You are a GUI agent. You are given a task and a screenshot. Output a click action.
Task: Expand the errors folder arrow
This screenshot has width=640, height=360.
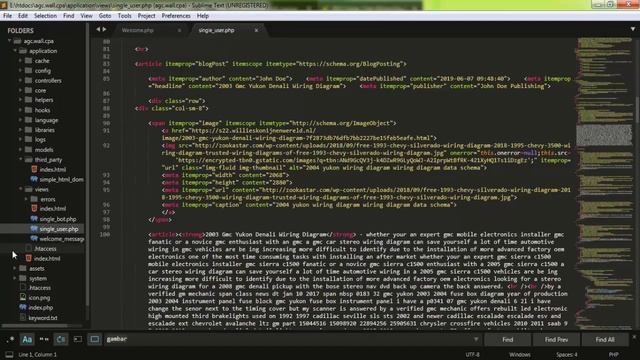pos(26,199)
